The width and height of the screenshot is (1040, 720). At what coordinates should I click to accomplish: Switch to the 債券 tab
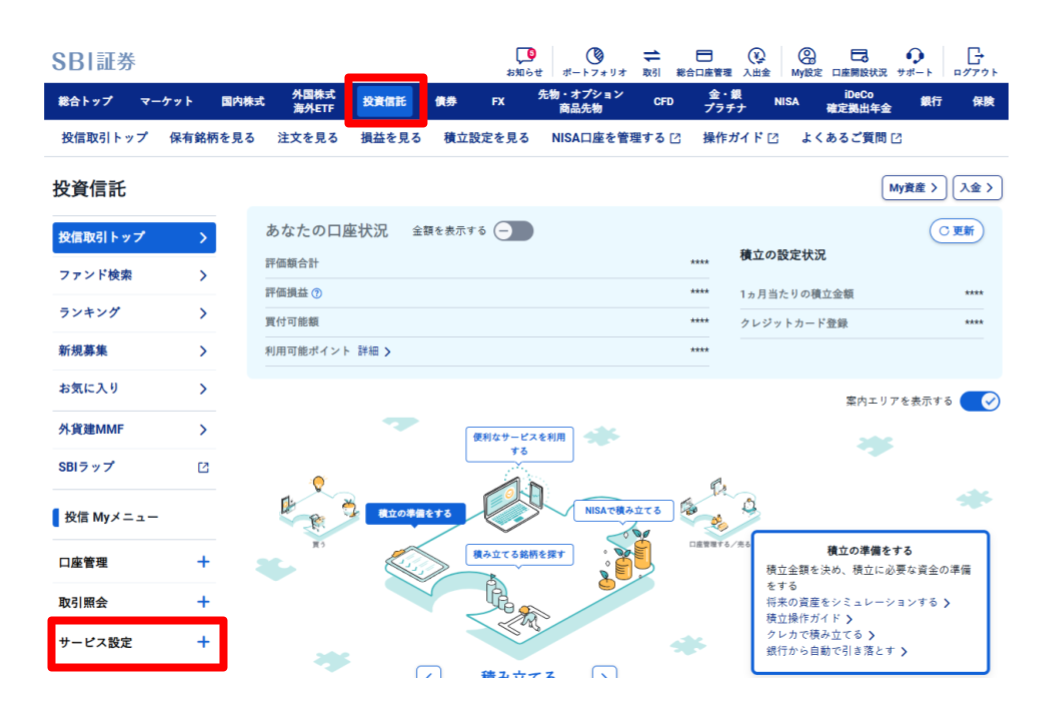pos(446,101)
